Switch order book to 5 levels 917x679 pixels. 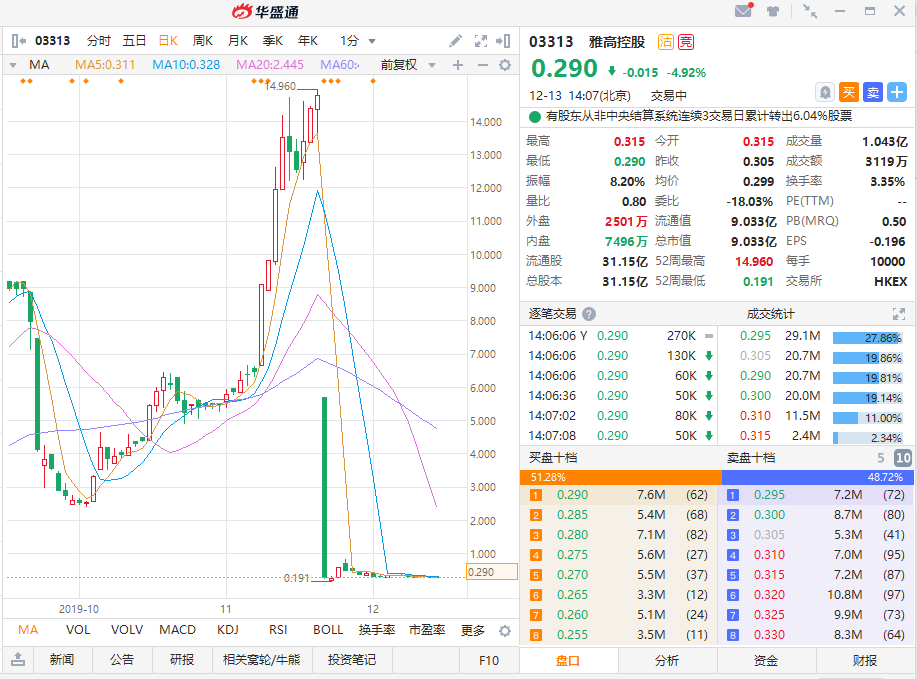point(881,458)
